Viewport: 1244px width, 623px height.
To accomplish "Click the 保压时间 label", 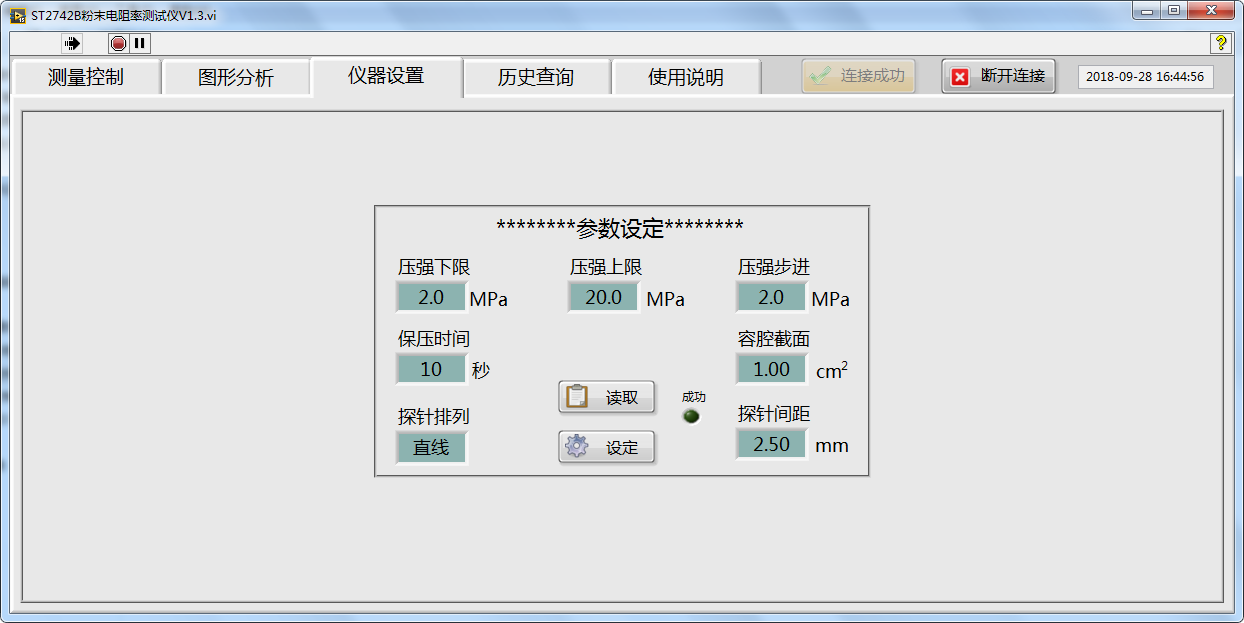I will pyautogui.click(x=434, y=339).
